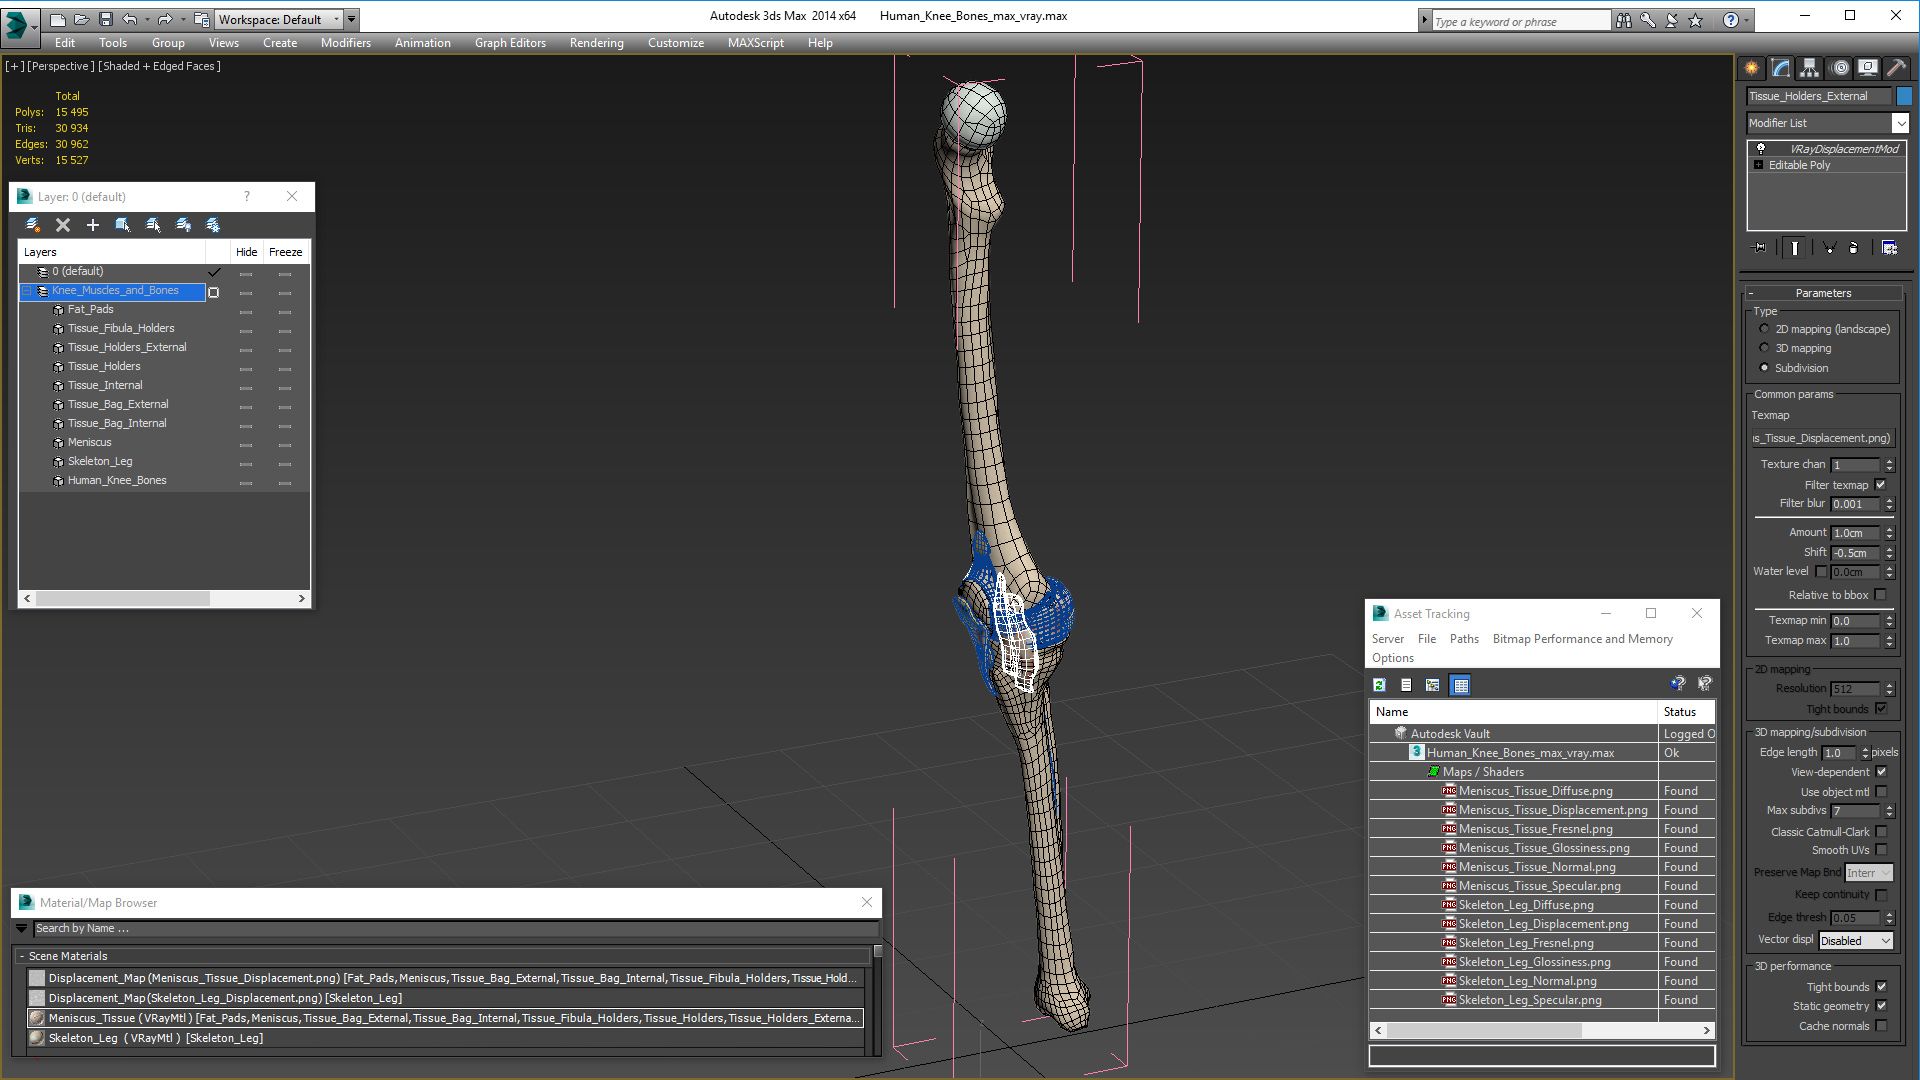
Task: Click the blue object color swatch
Action: click(1904, 96)
